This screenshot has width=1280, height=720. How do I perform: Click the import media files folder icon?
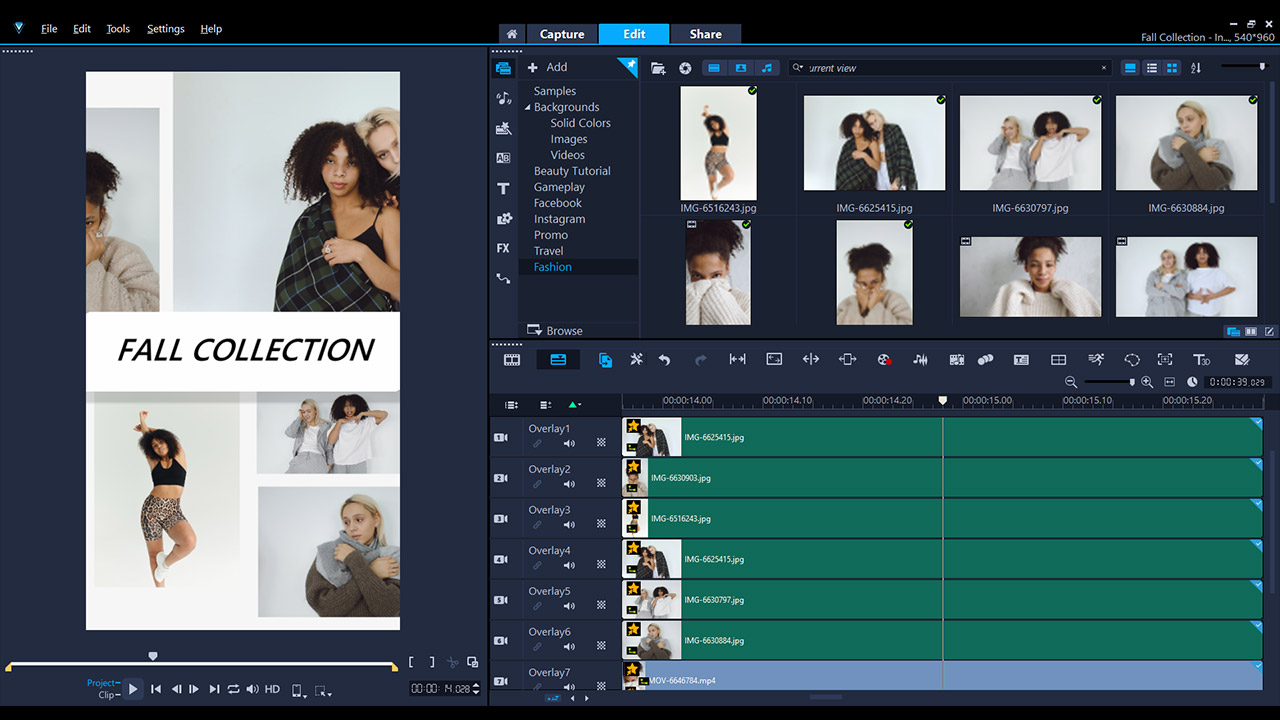[x=658, y=68]
